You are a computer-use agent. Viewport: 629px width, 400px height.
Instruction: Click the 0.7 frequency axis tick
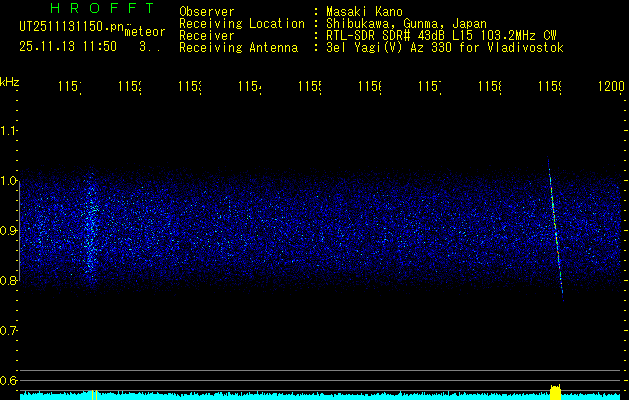[9, 330]
